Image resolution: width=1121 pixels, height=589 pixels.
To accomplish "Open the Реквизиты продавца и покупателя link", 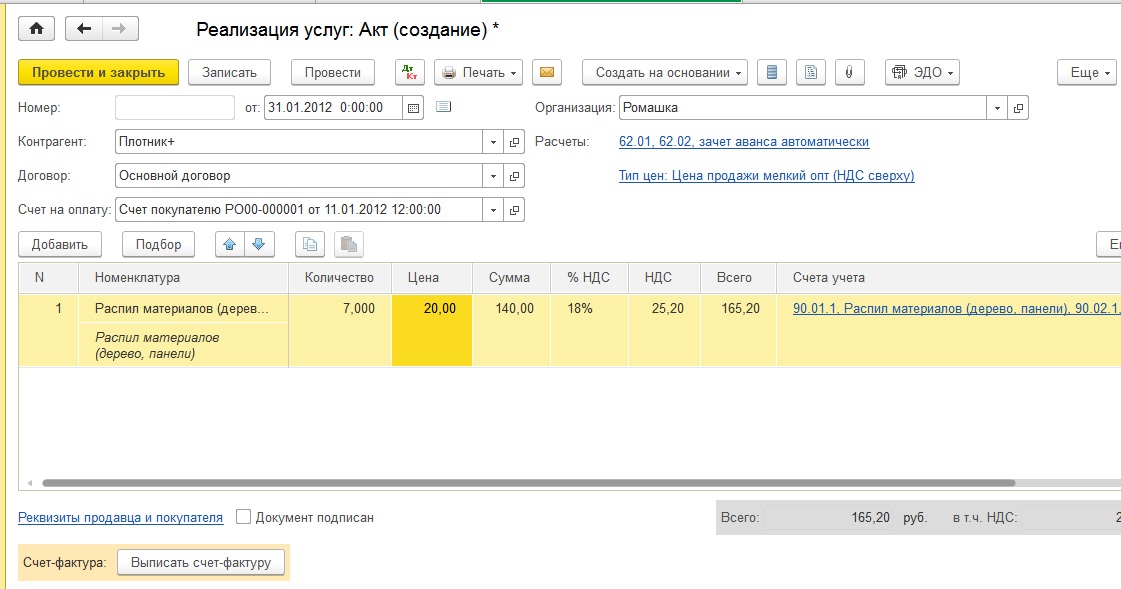I will (120, 517).
